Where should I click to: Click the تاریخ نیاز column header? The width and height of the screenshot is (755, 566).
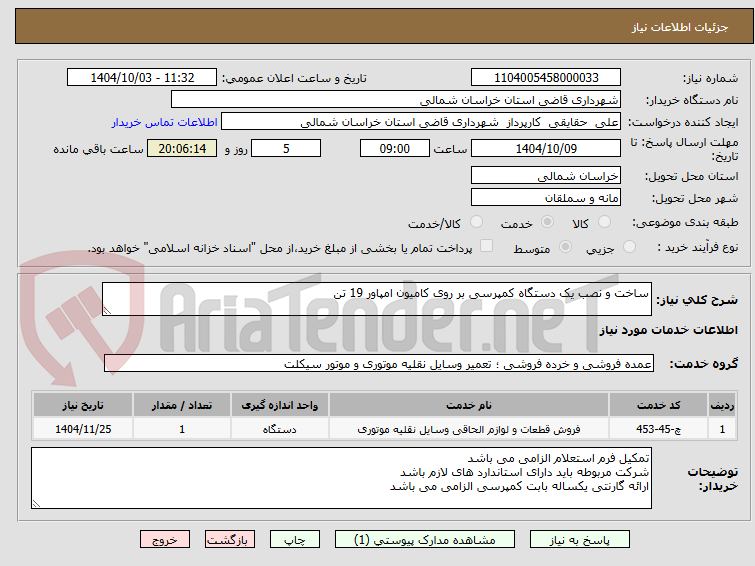click(83, 405)
